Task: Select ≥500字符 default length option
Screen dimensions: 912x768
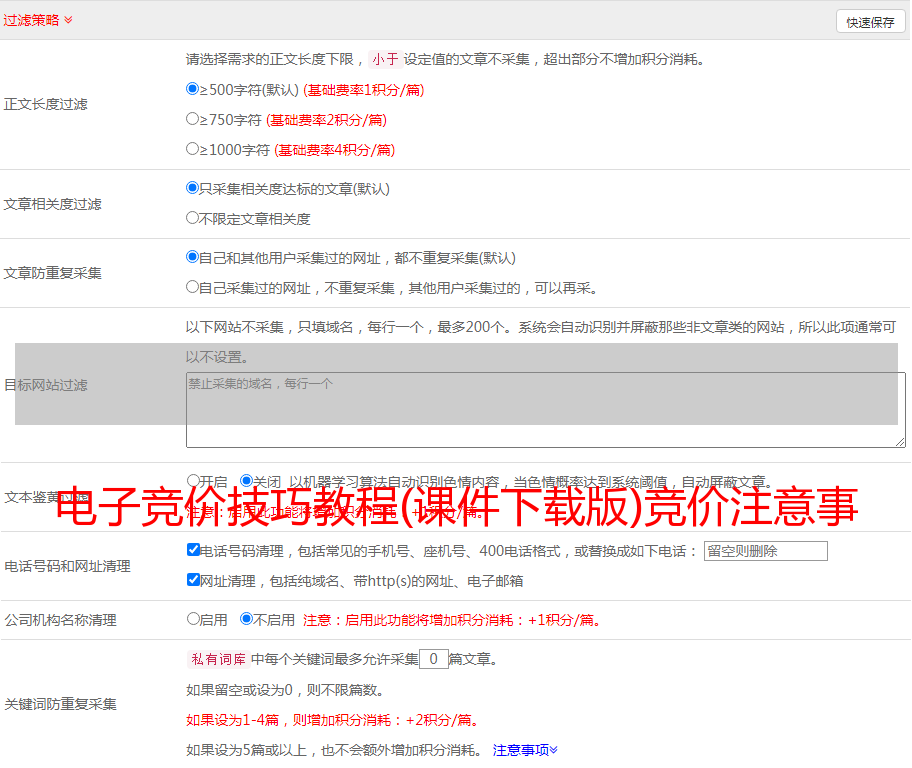Action: click(193, 89)
